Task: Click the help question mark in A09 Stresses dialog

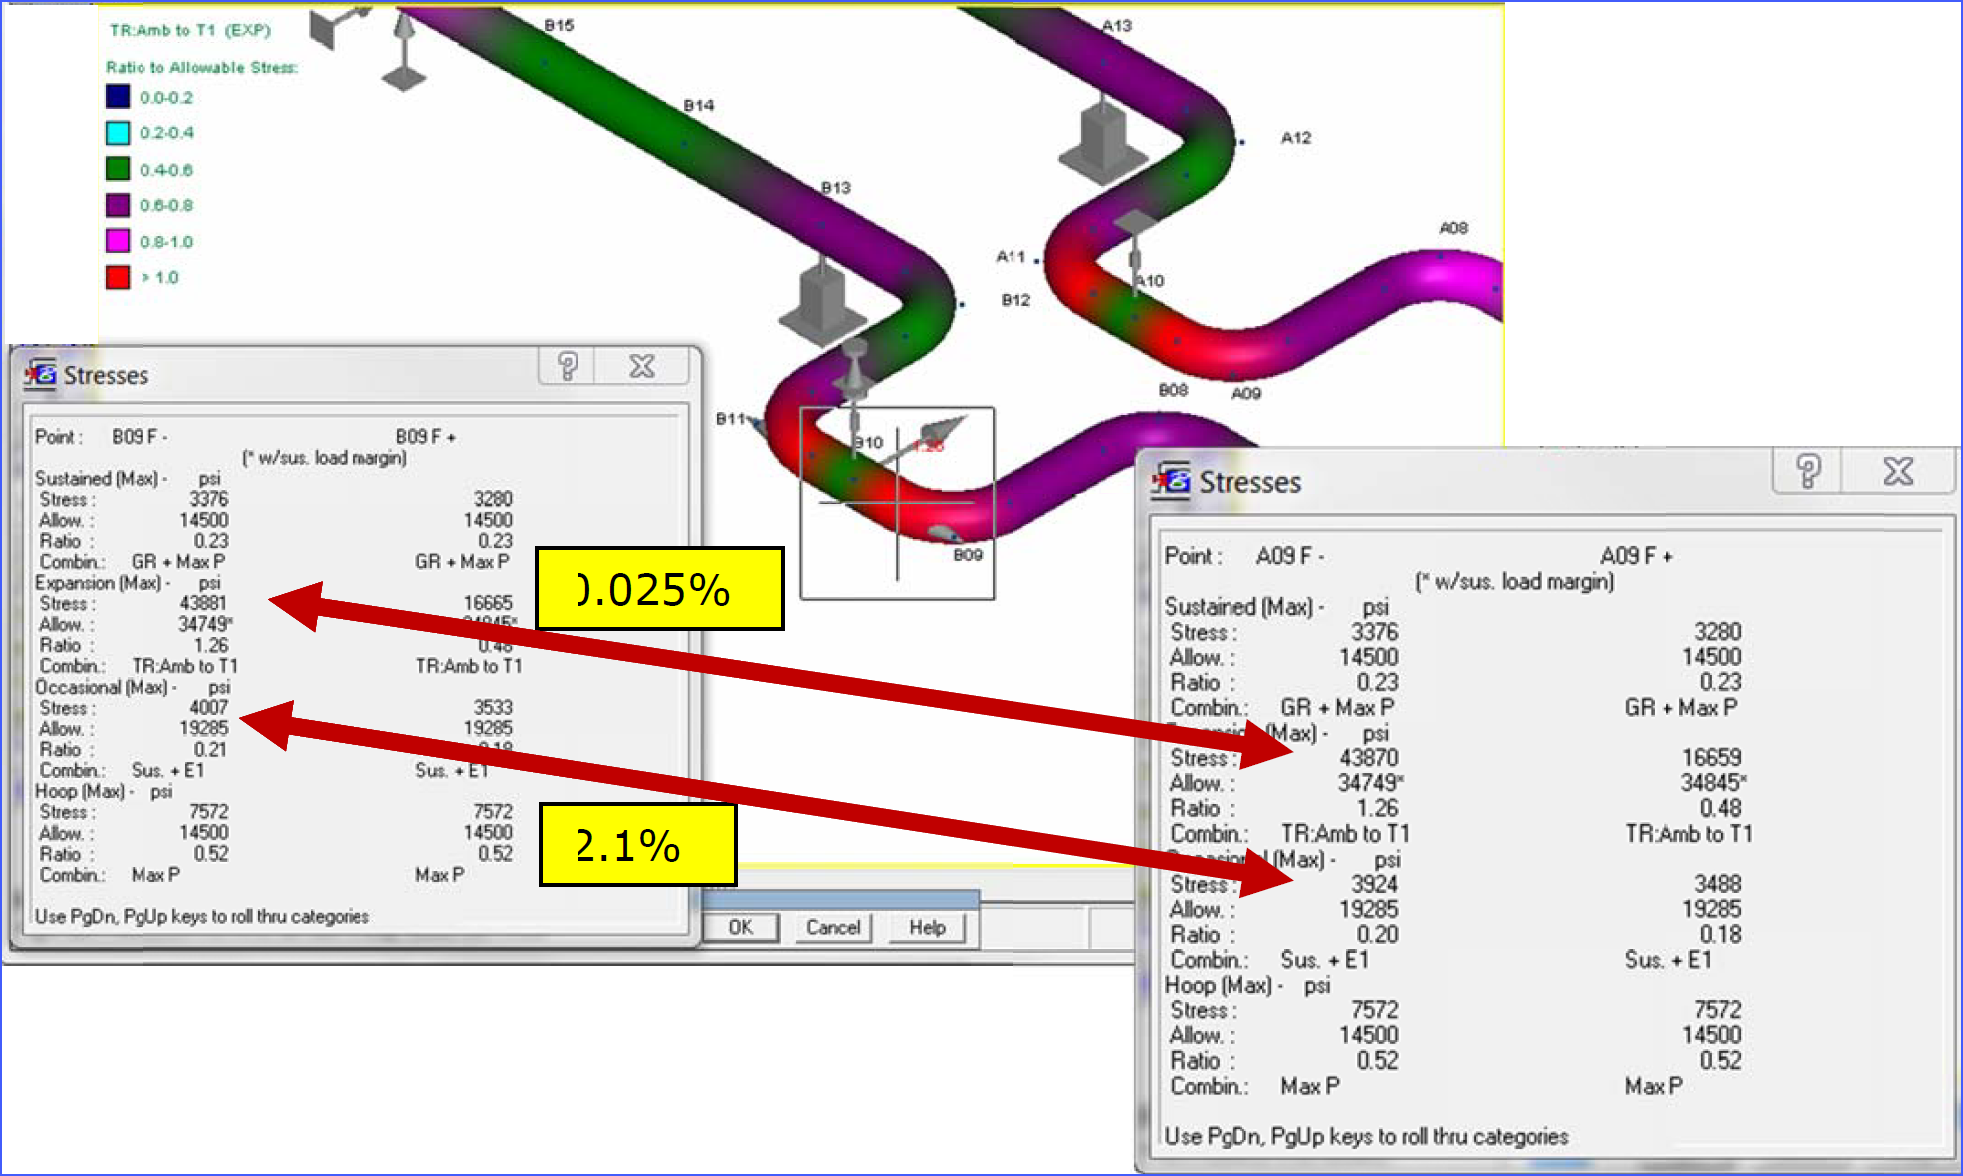Action: tap(1807, 470)
